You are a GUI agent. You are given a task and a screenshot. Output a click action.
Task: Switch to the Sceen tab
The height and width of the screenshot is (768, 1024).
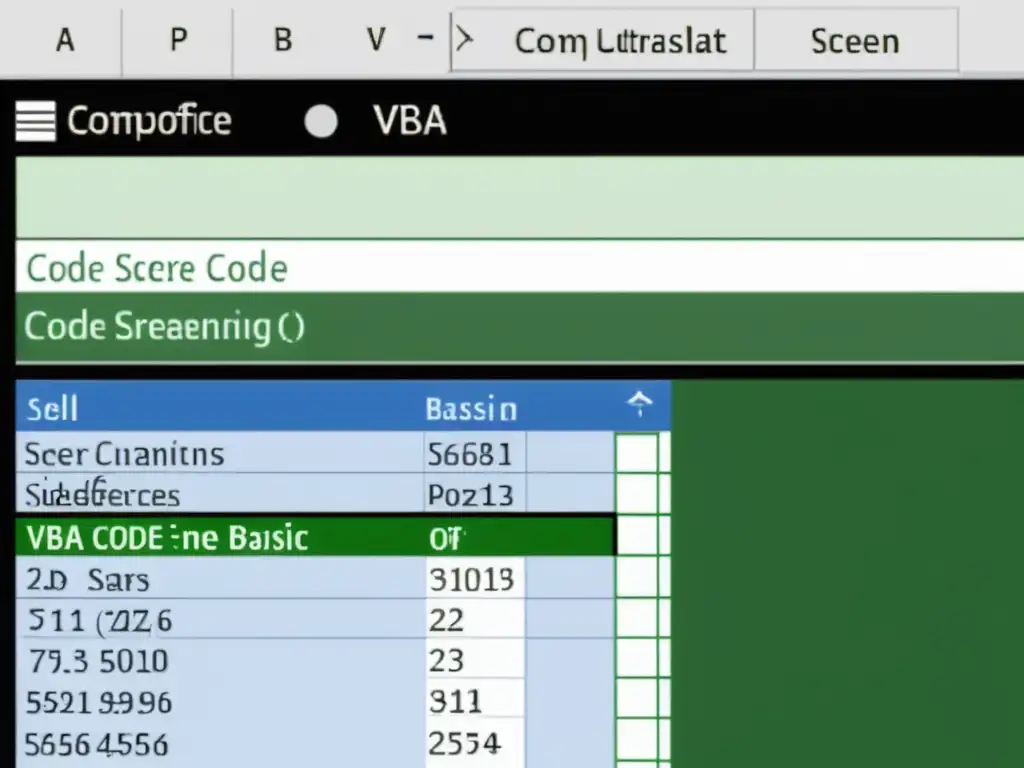855,40
